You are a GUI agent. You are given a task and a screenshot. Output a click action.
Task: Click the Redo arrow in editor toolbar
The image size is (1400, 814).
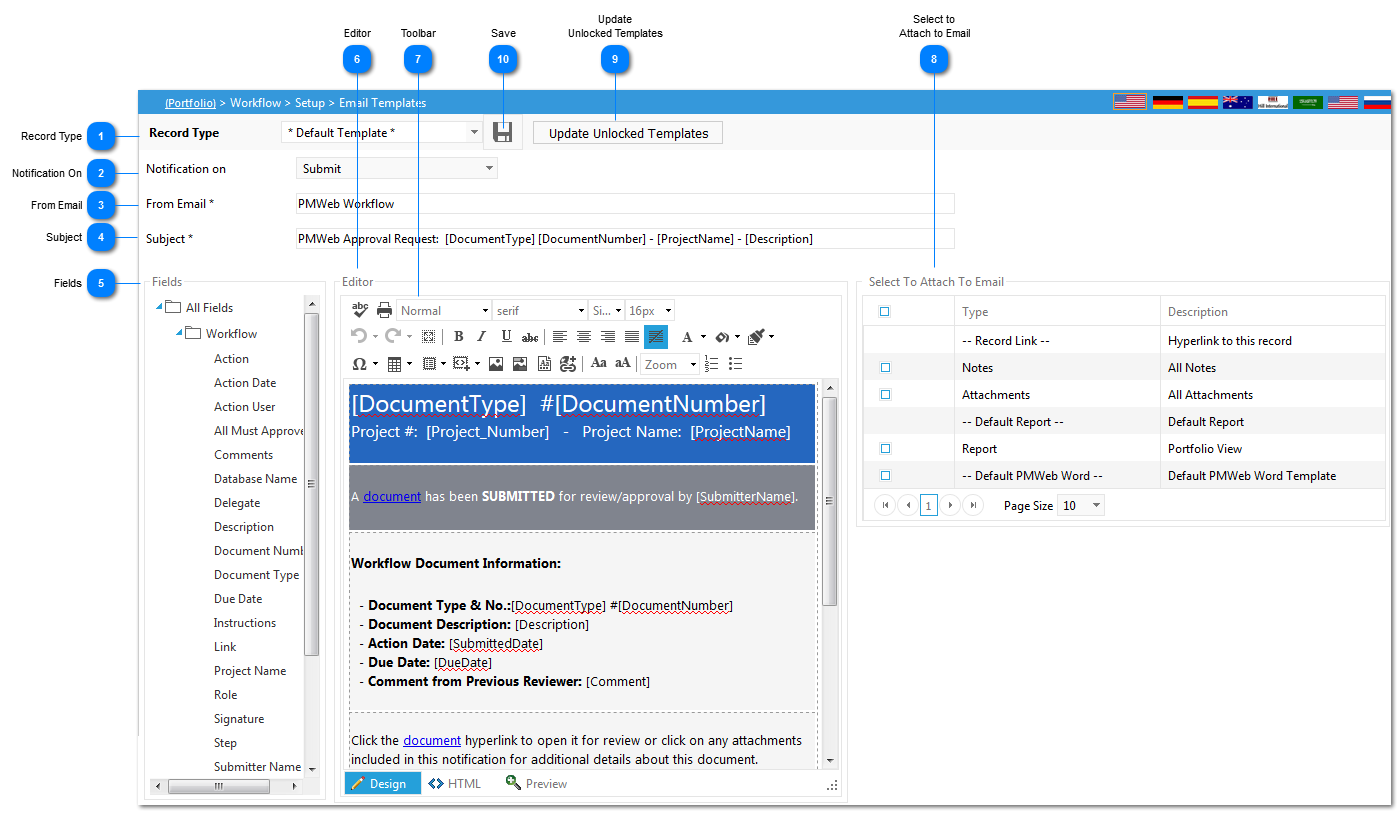[x=392, y=337]
